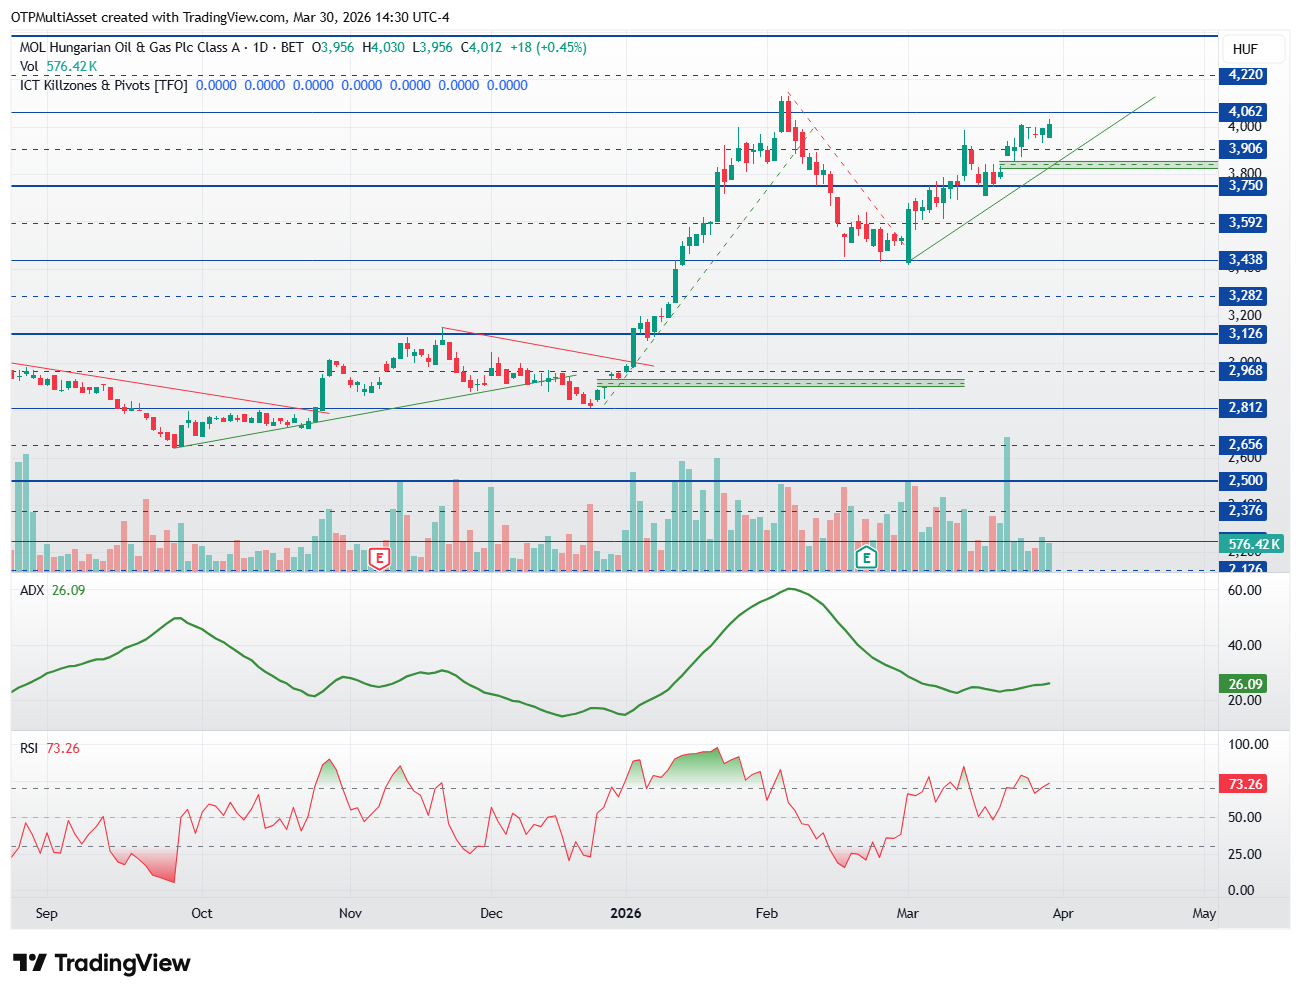Click the ADX indicator legend label

point(32,590)
